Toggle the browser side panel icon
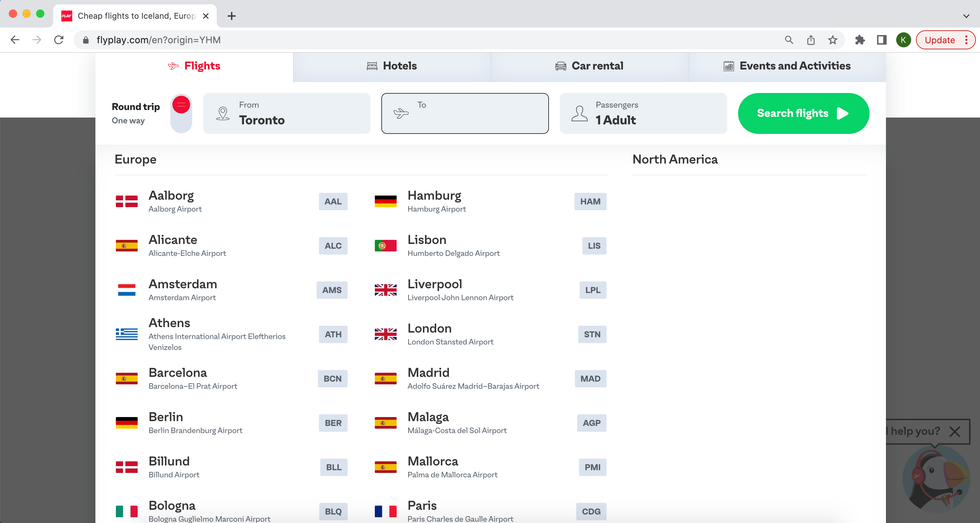 click(x=882, y=40)
